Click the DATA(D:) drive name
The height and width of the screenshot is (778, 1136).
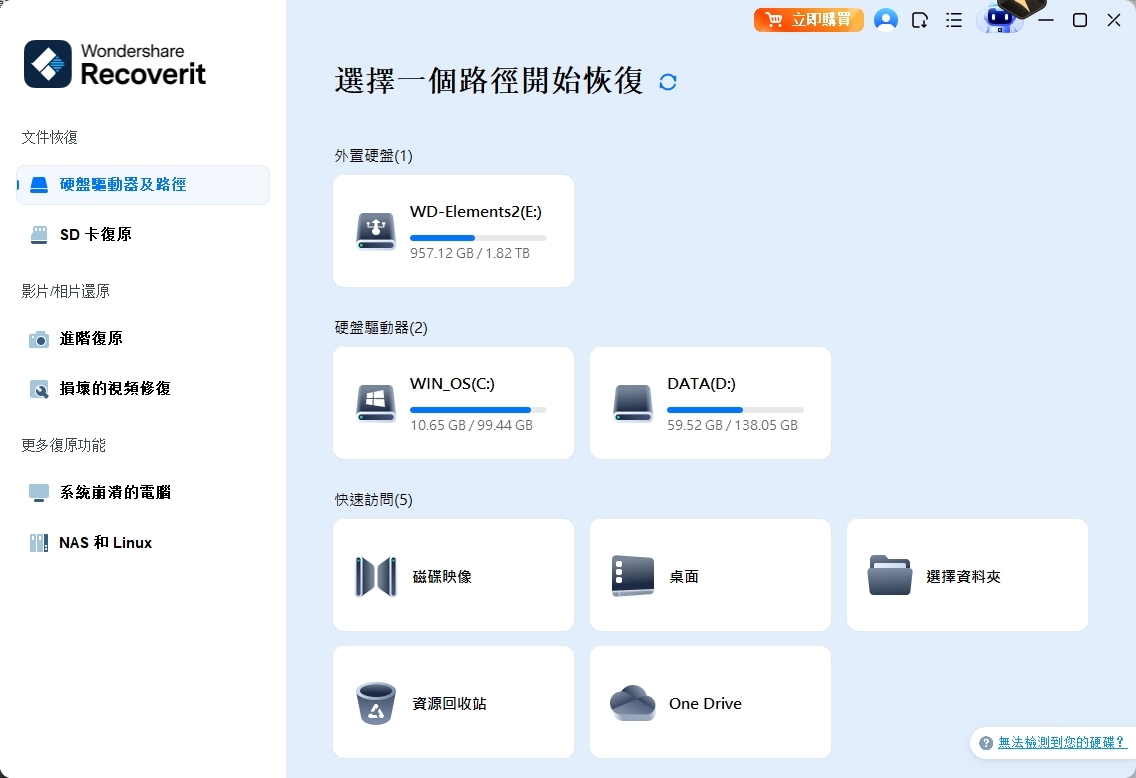(701, 384)
